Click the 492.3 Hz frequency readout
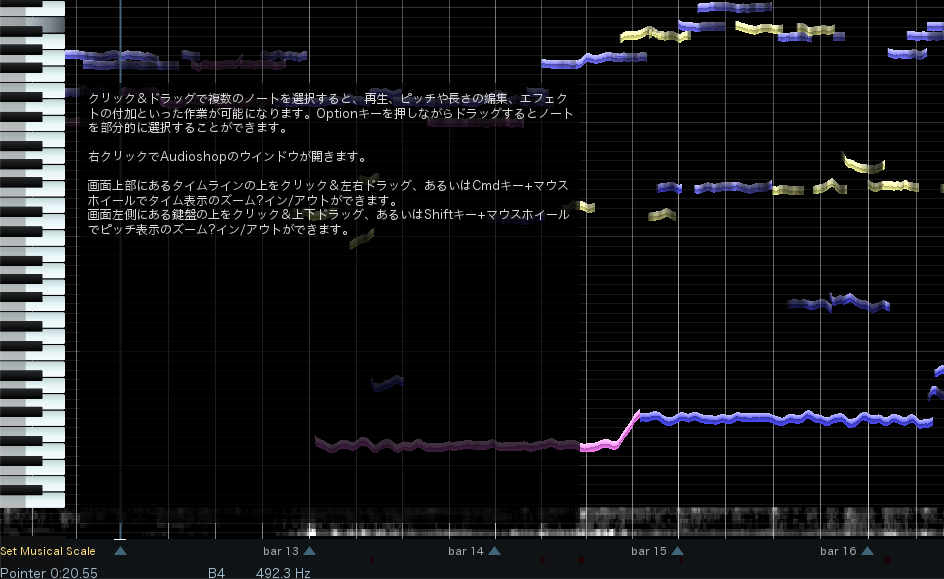Screen dimensions: 944x579 283,572
